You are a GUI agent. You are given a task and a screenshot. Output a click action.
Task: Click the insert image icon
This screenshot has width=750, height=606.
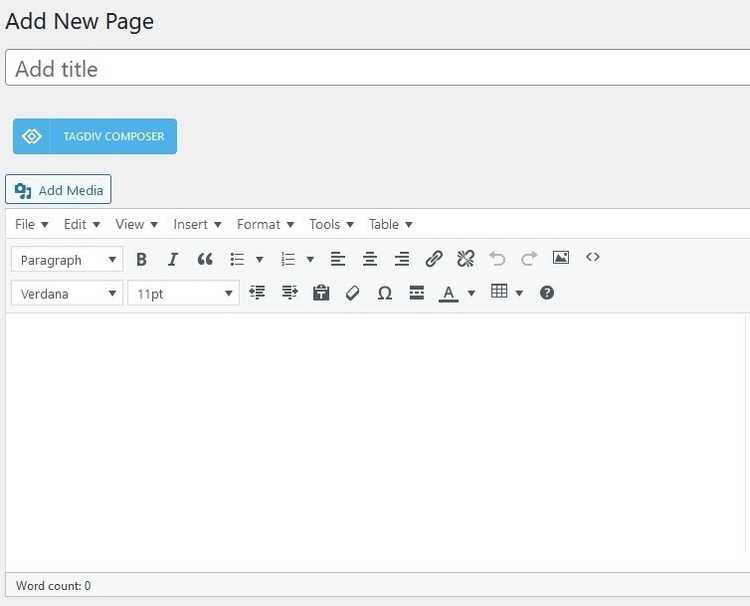coord(561,258)
